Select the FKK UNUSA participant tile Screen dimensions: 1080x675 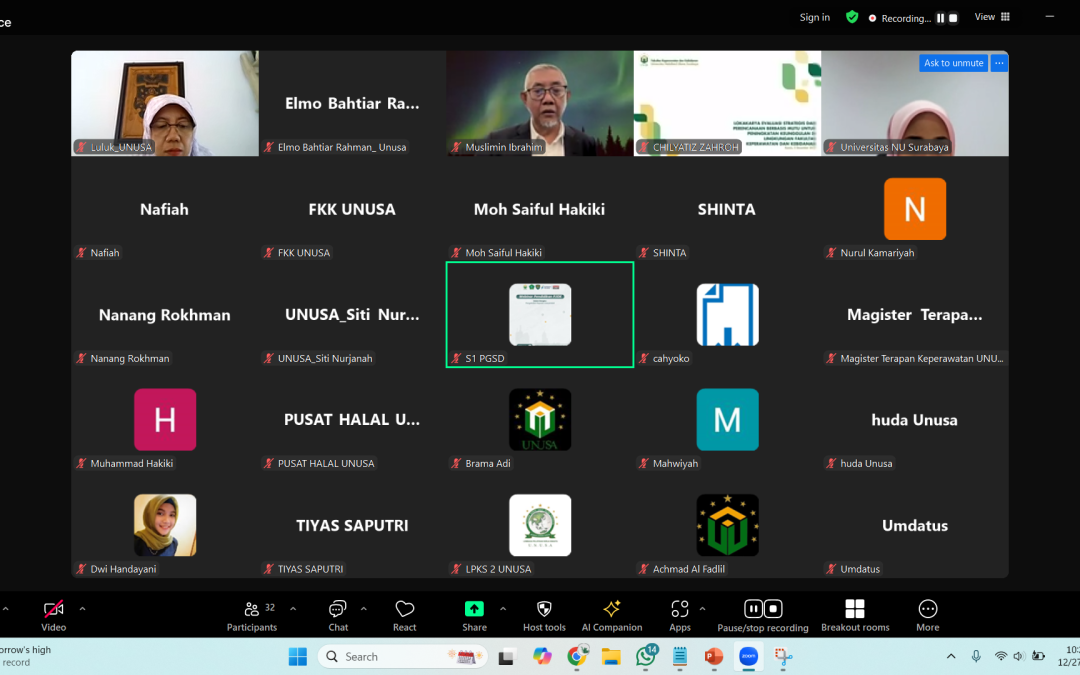(x=353, y=209)
